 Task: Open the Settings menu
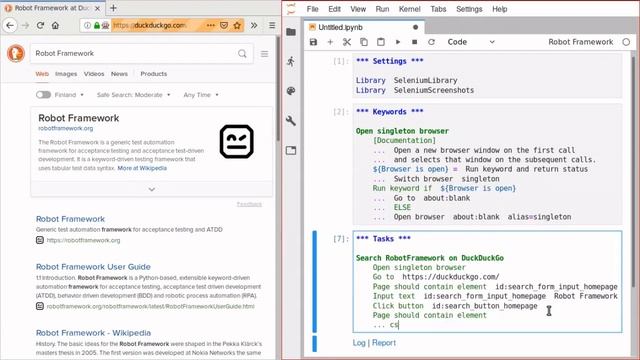(469, 9)
